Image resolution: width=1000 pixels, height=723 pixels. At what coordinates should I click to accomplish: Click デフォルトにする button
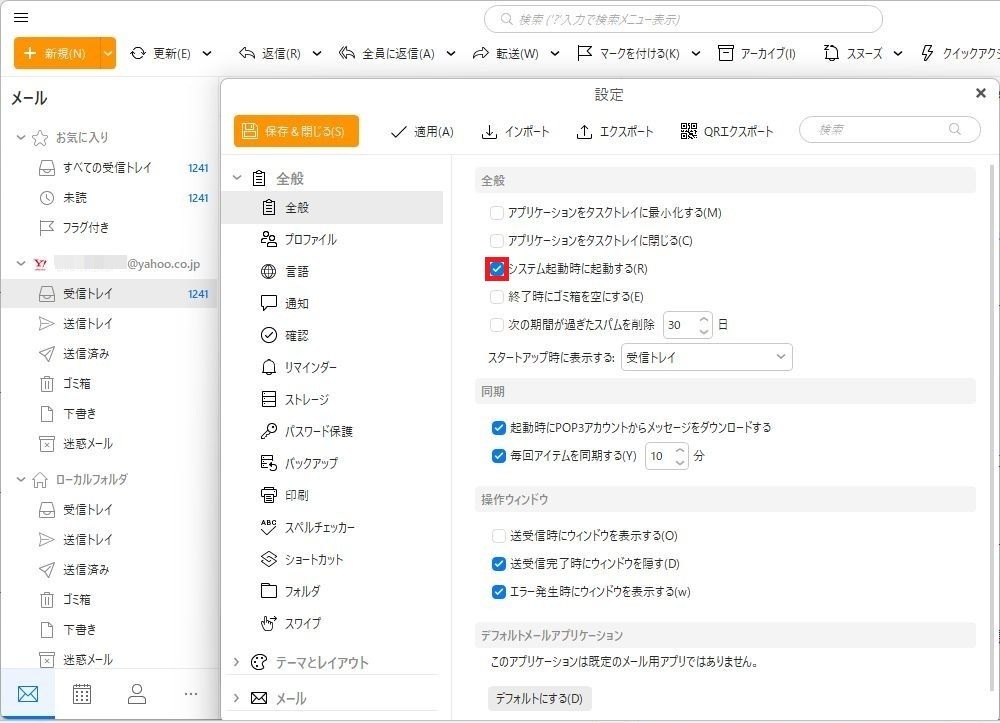coord(539,698)
